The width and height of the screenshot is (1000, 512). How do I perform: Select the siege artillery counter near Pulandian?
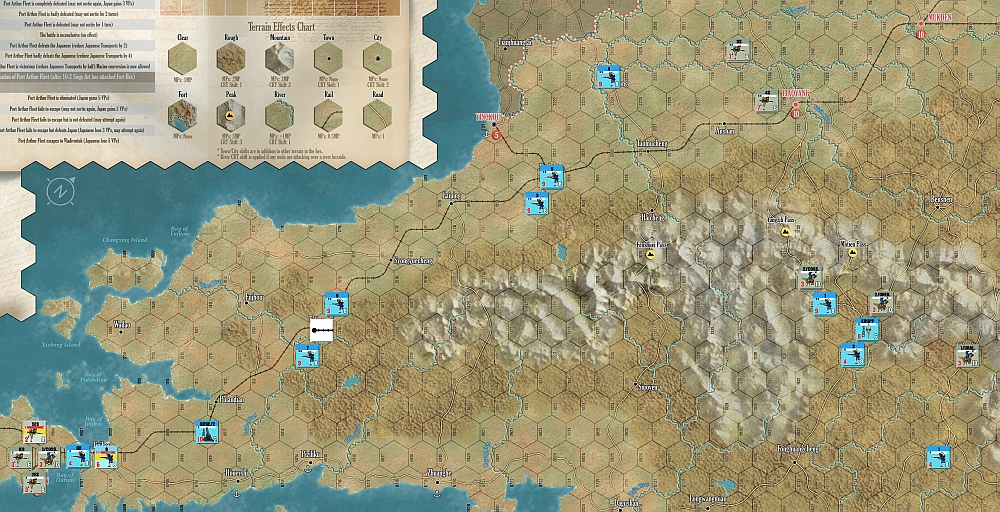pyautogui.click(x=207, y=432)
